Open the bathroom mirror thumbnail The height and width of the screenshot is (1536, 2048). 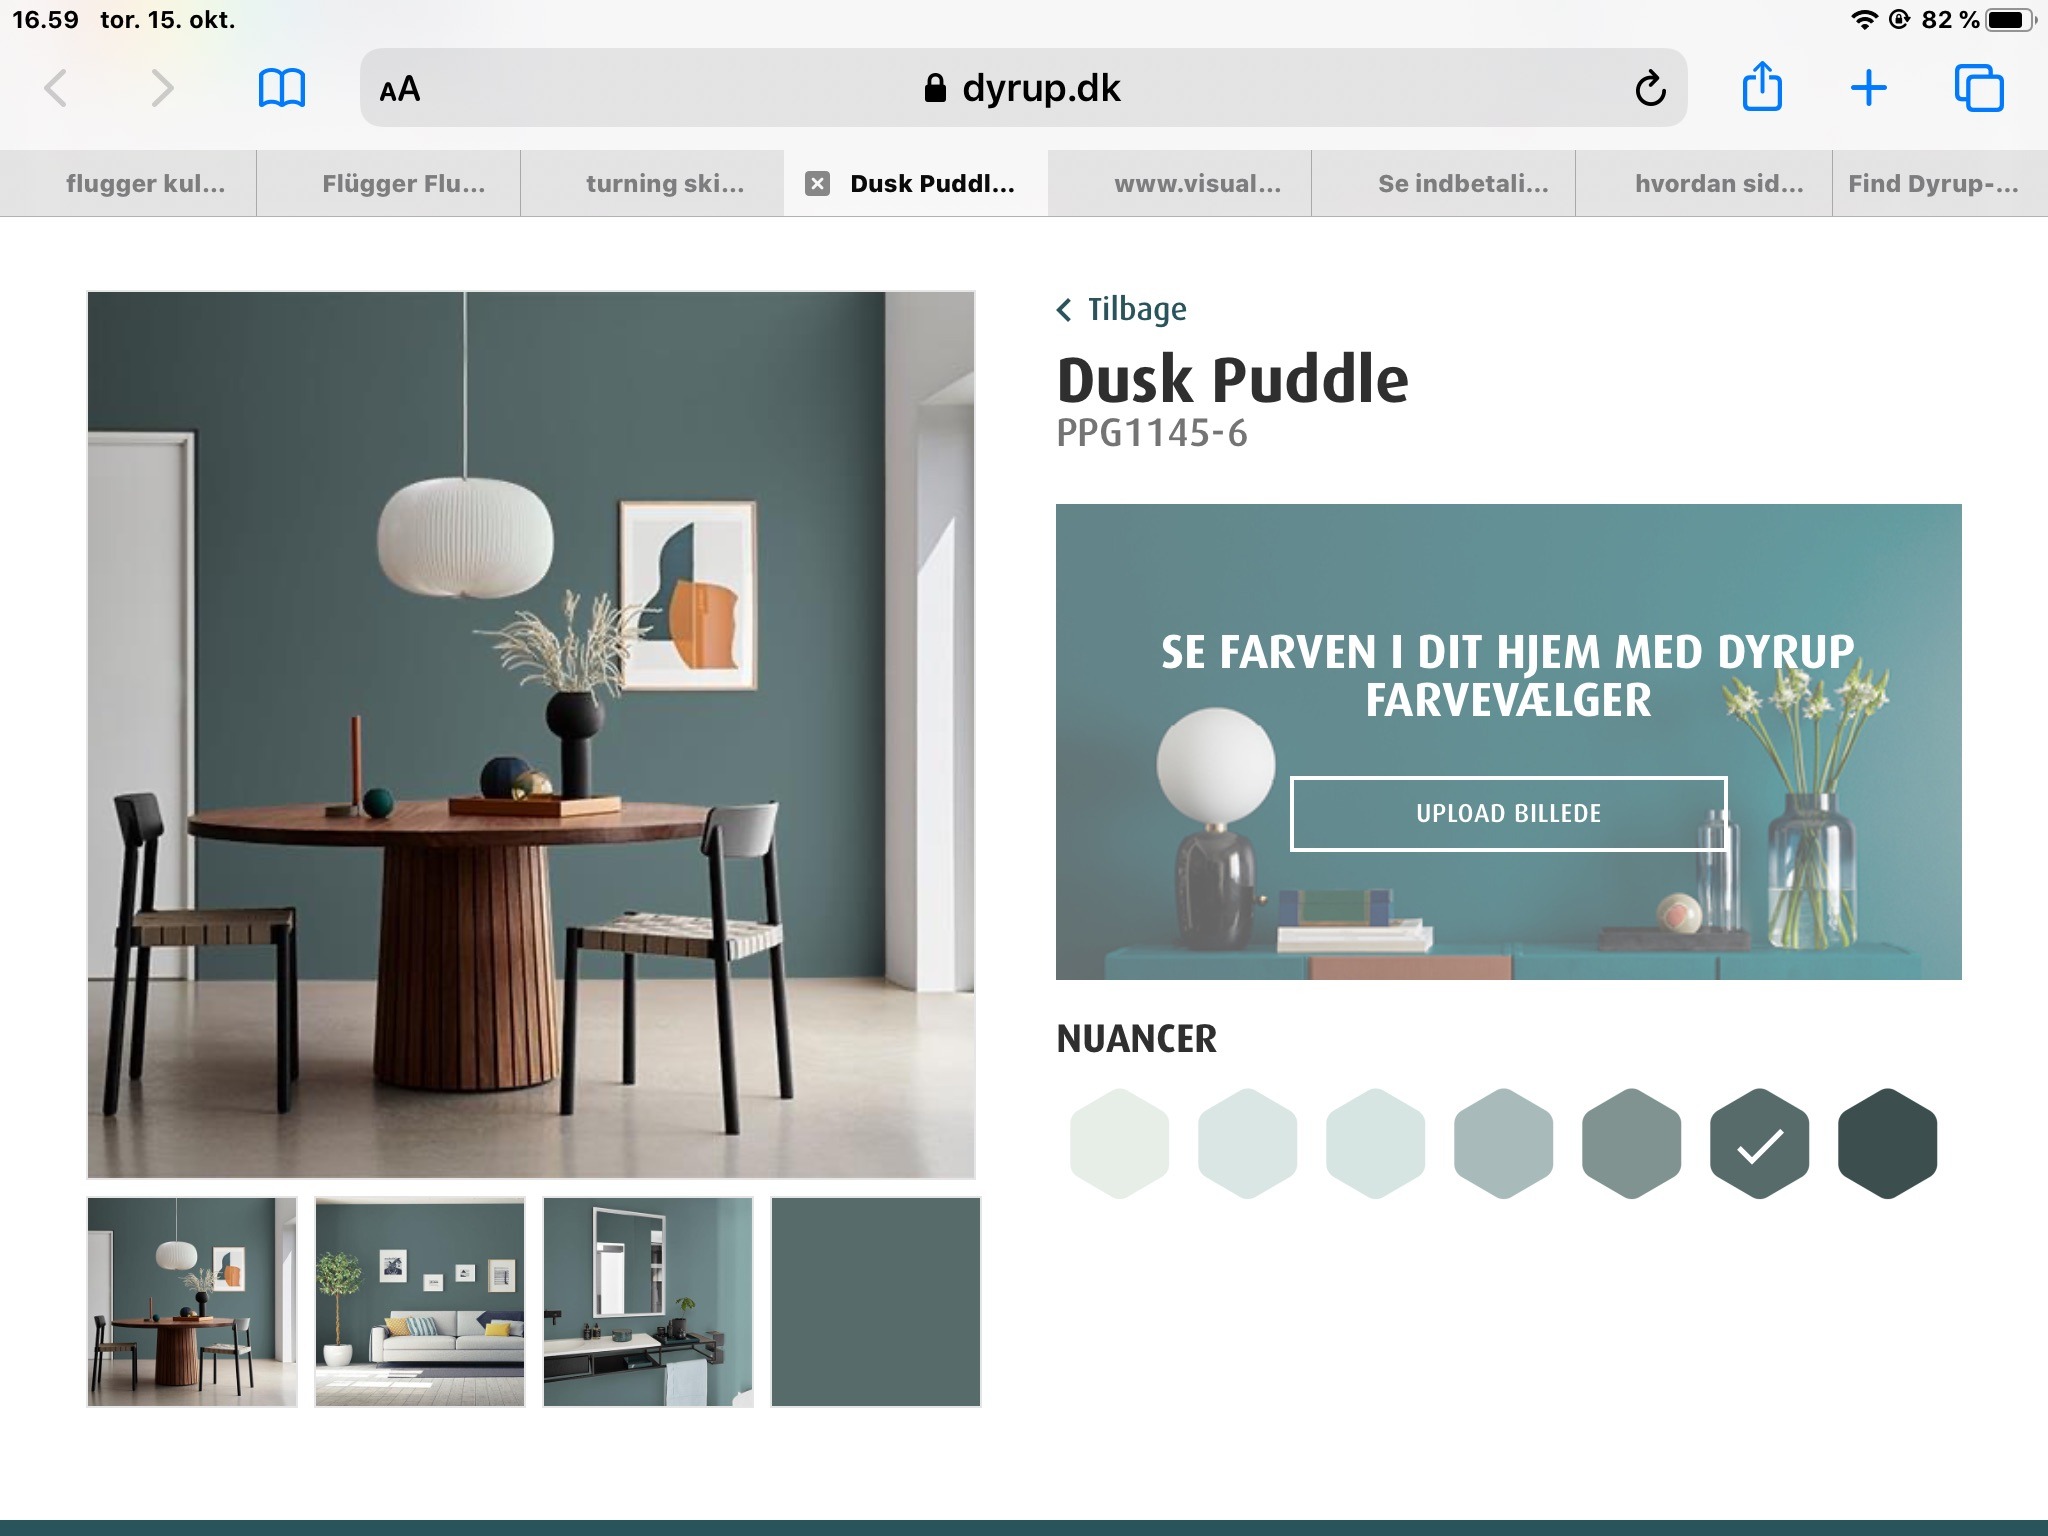(648, 1302)
